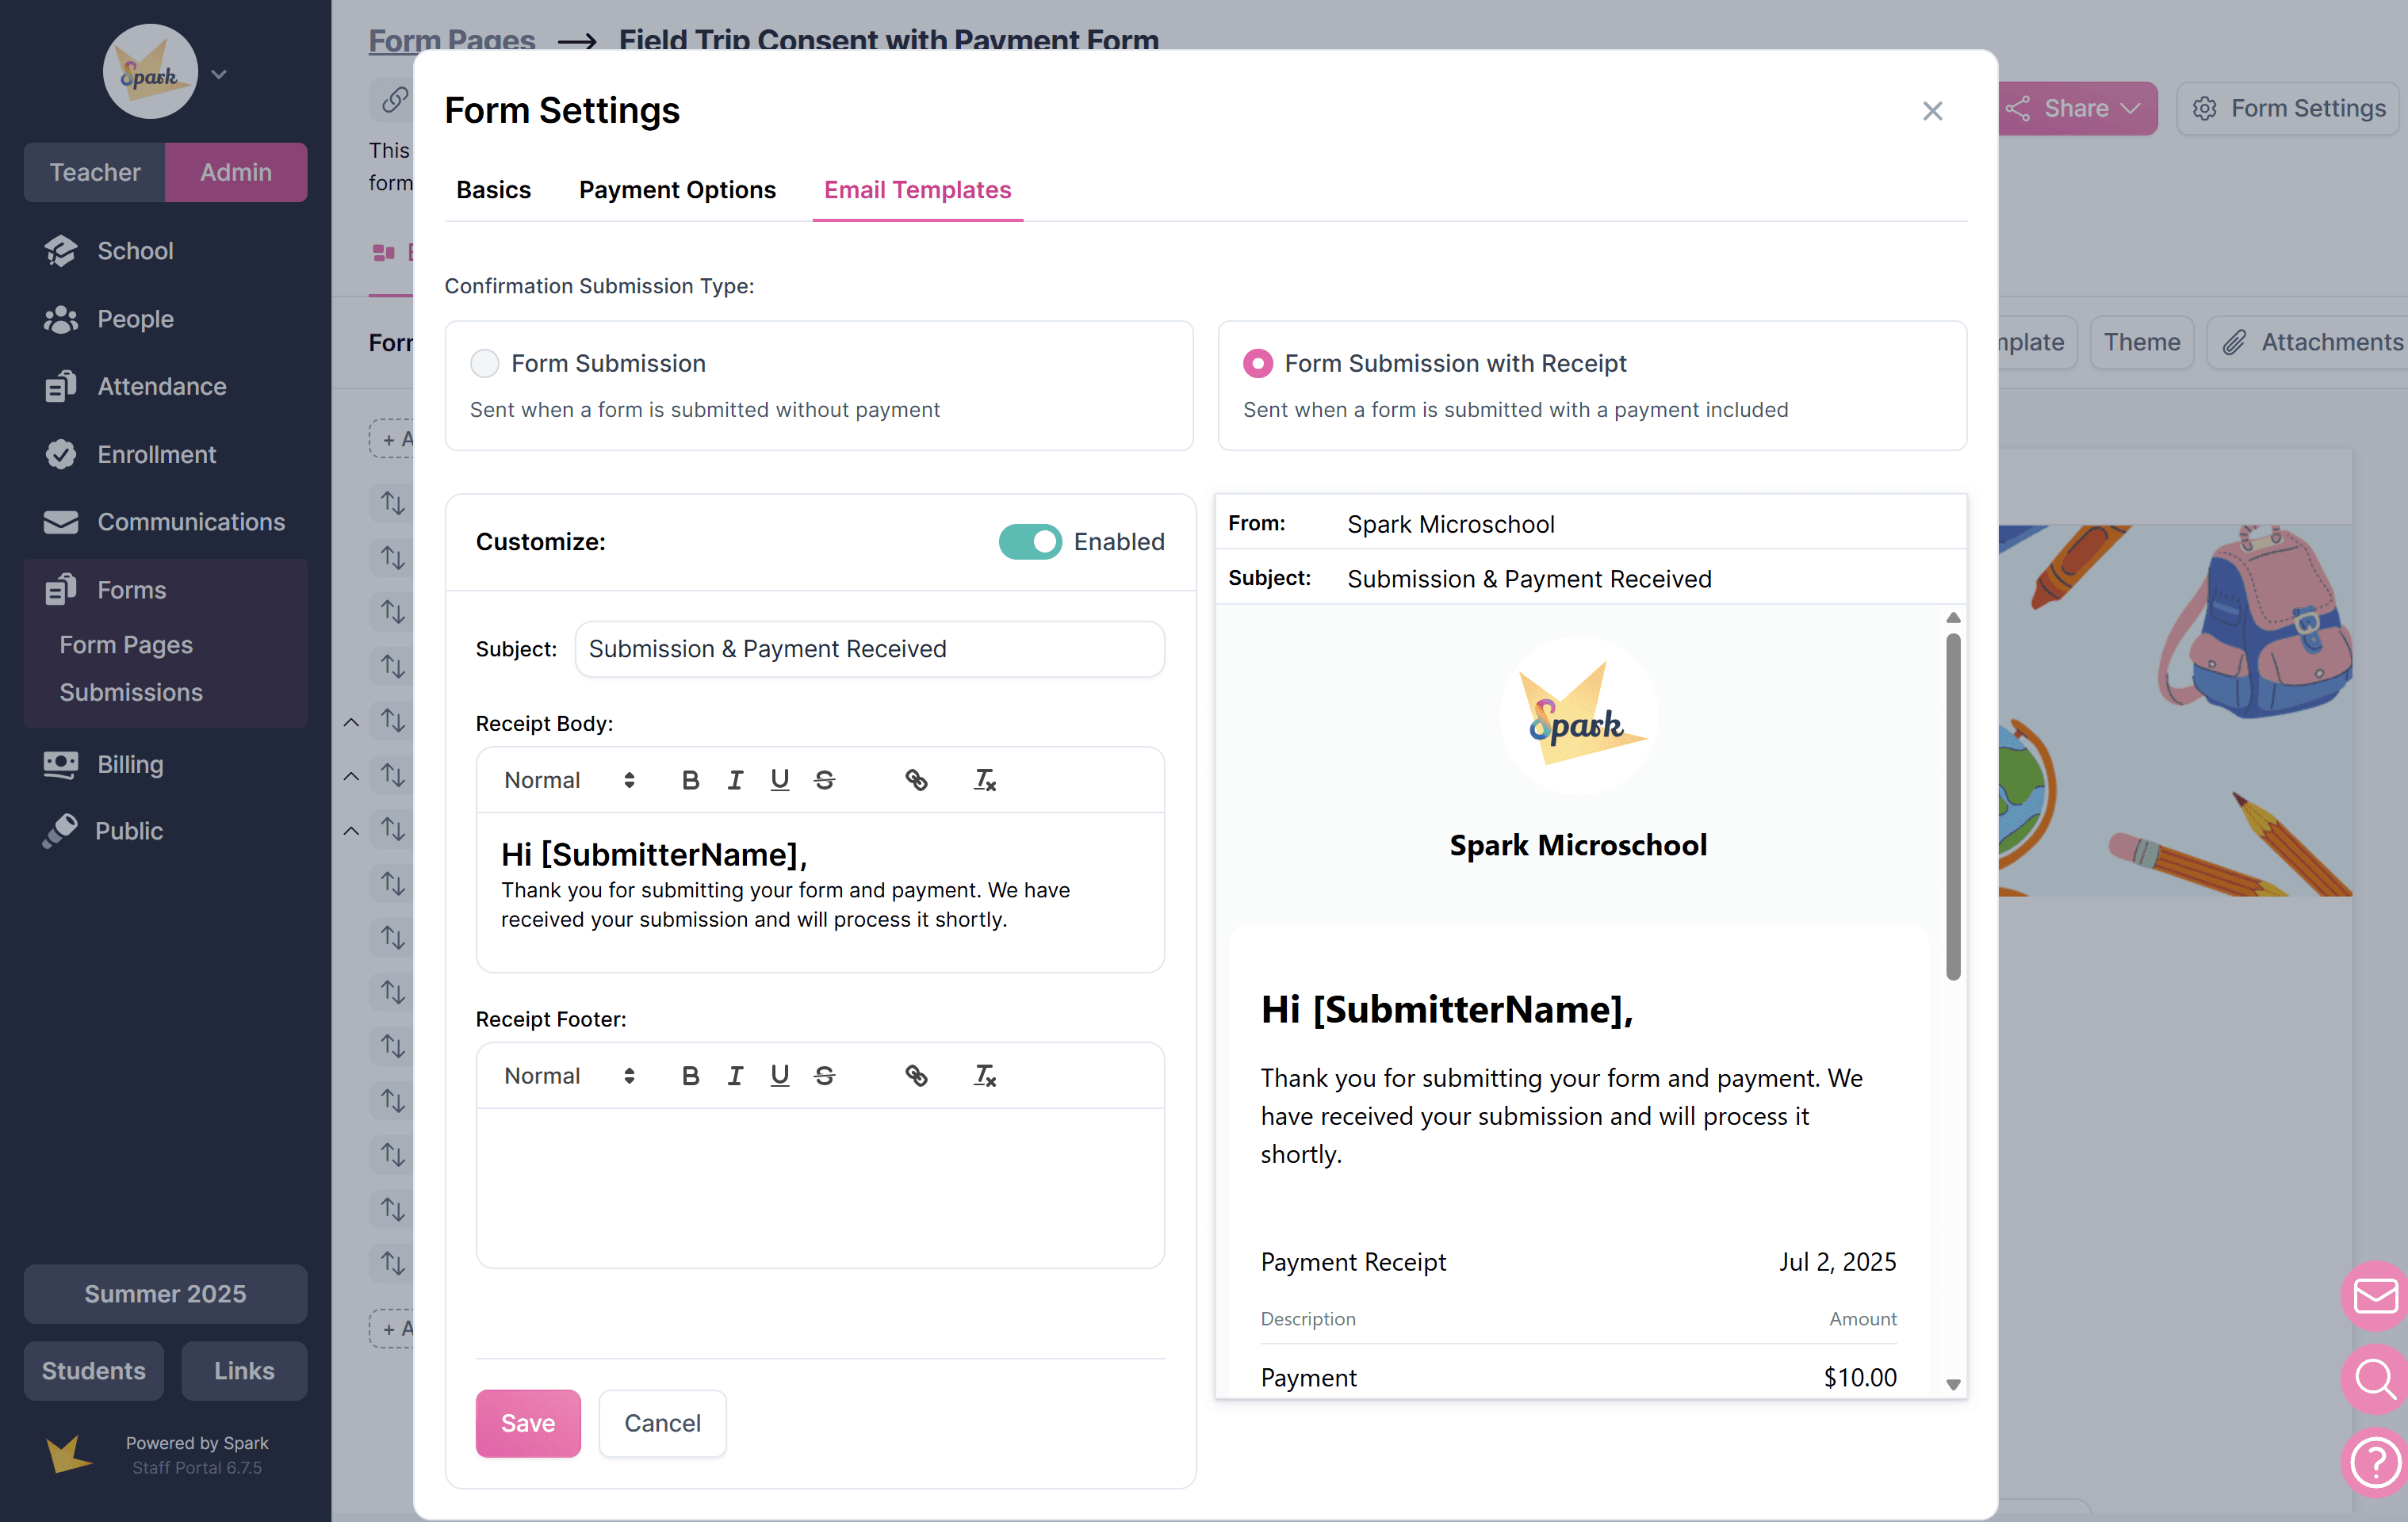Save the email template settings

click(x=528, y=1423)
